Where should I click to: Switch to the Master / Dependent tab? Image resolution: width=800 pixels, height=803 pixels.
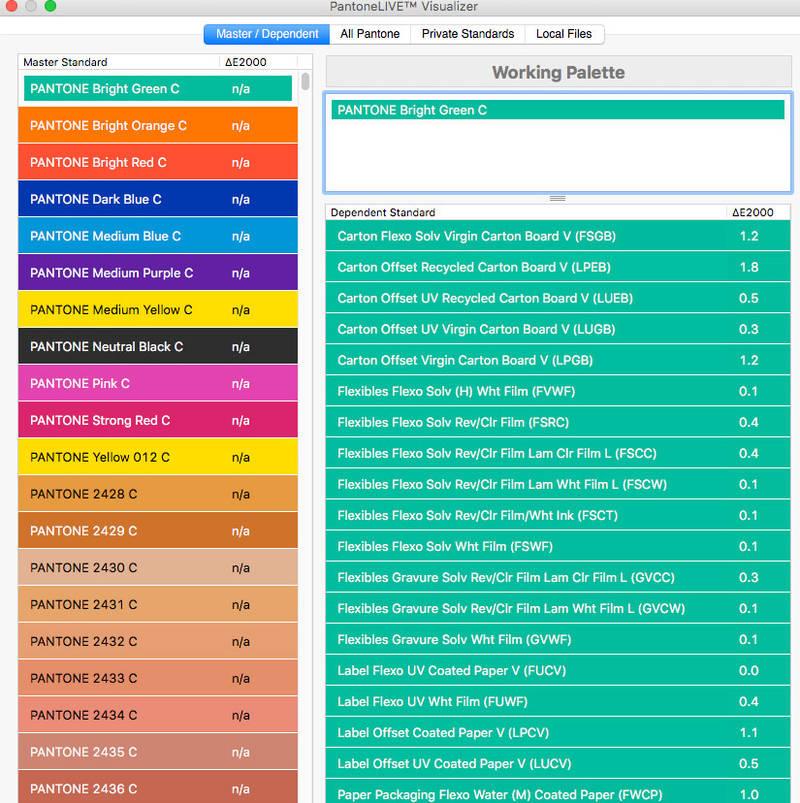pos(266,34)
